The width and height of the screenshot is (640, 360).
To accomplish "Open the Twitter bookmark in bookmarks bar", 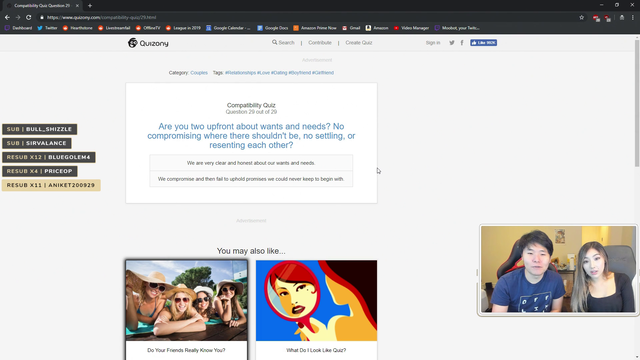I will point(47,28).
